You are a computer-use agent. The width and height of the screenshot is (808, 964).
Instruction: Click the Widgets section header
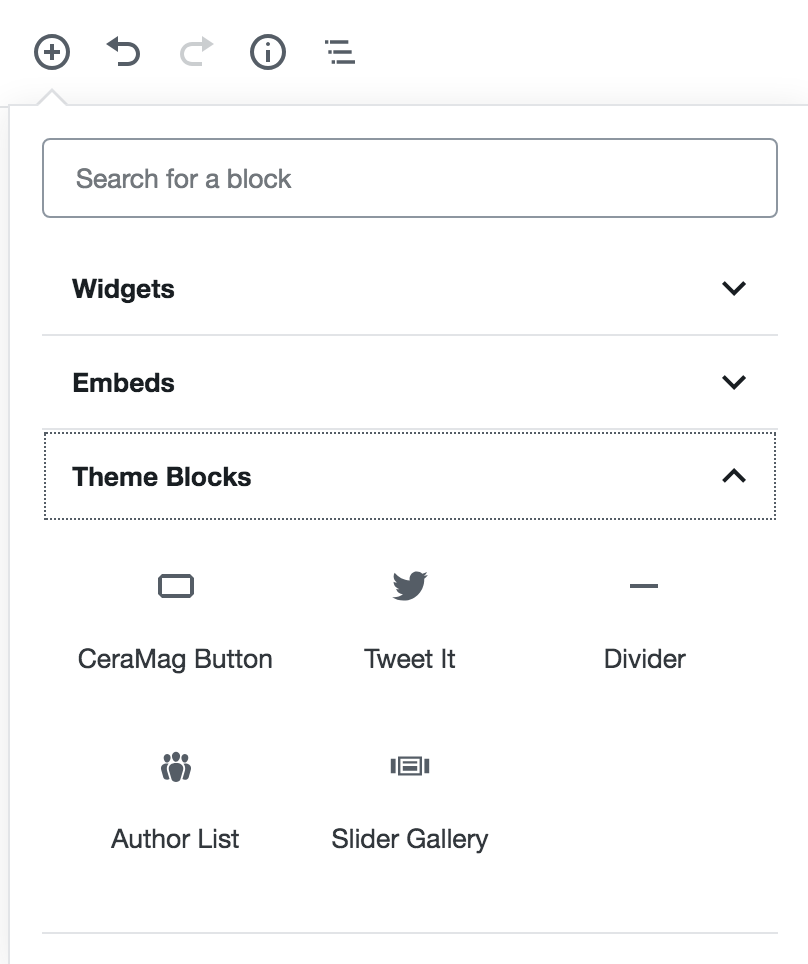123,288
